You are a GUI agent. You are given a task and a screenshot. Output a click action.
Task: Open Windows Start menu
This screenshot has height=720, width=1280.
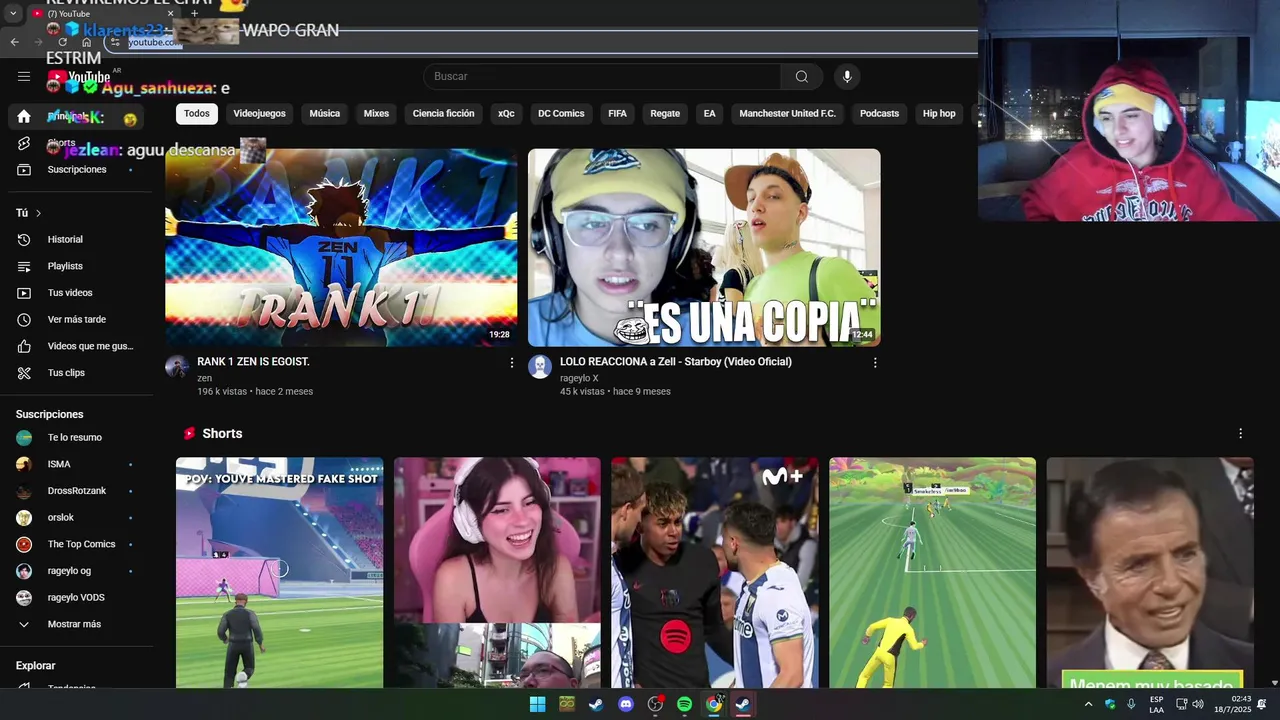click(537, 704)
